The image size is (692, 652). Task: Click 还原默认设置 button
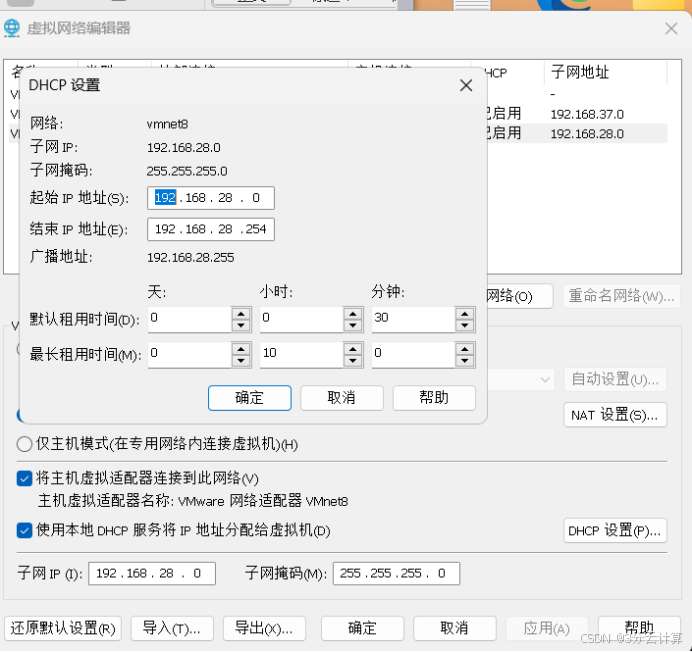(63, 628)
